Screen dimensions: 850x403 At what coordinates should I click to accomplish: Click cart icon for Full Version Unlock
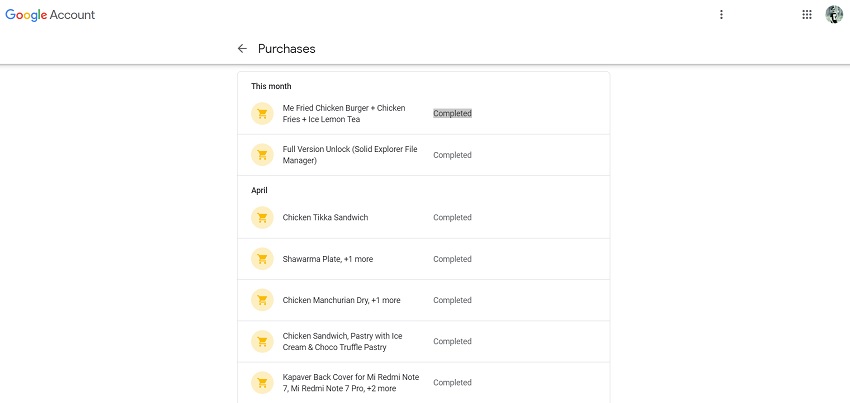(262, 155)
